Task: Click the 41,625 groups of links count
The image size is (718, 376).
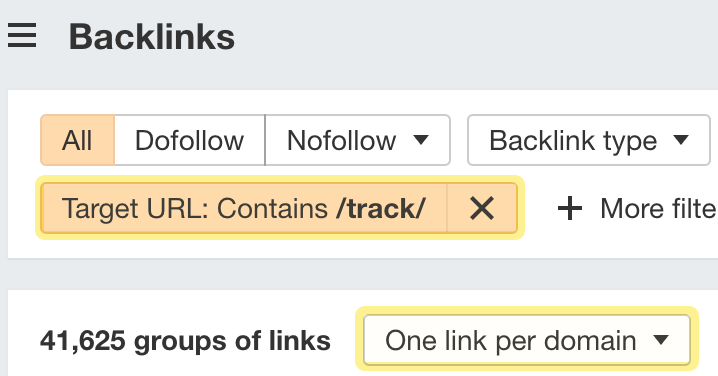Action: pyautogui.click(x=185, y=341)
